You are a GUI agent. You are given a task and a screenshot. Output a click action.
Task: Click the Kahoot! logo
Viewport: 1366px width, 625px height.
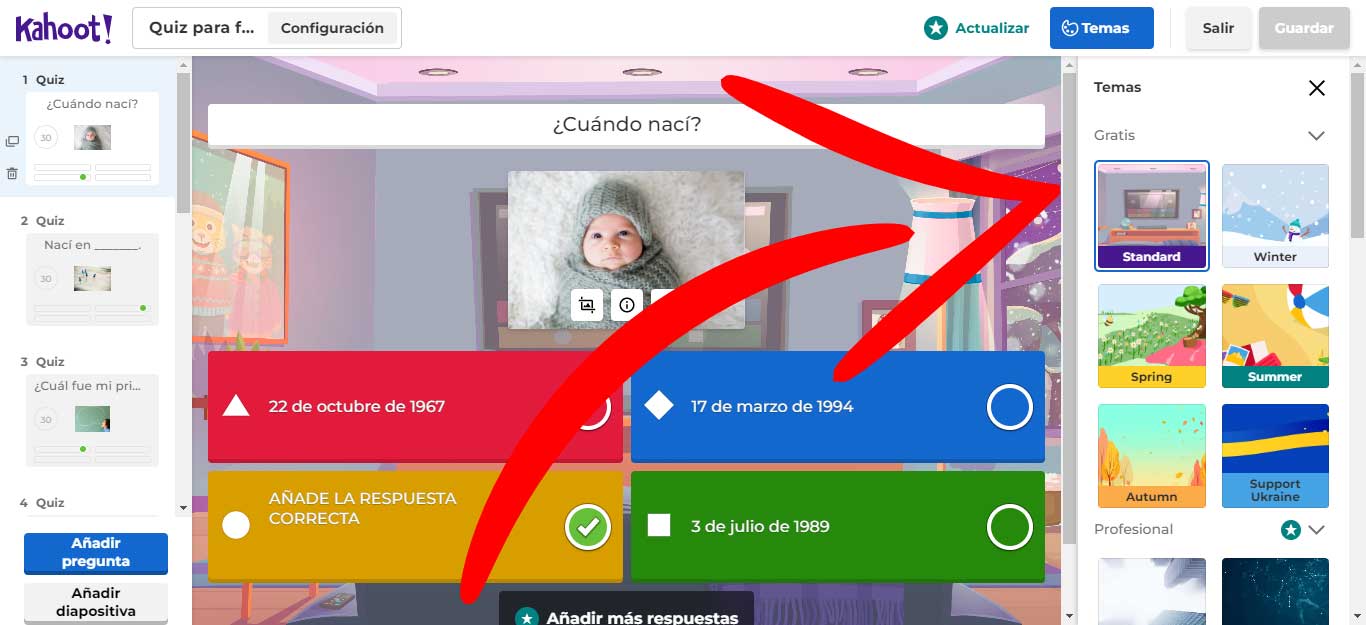tap(63, 28)
